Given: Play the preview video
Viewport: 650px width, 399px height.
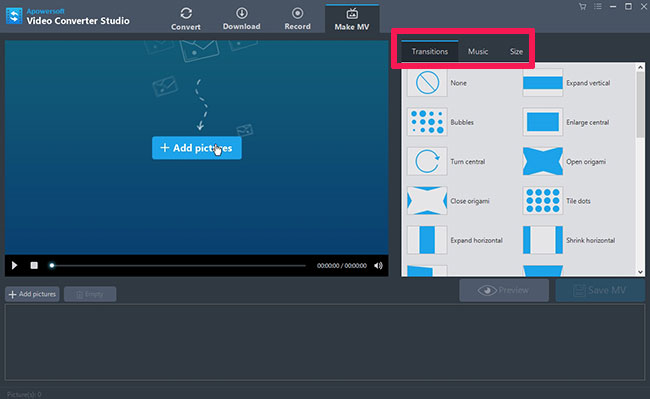Looking at the screenshot, I should coord(15,265).
